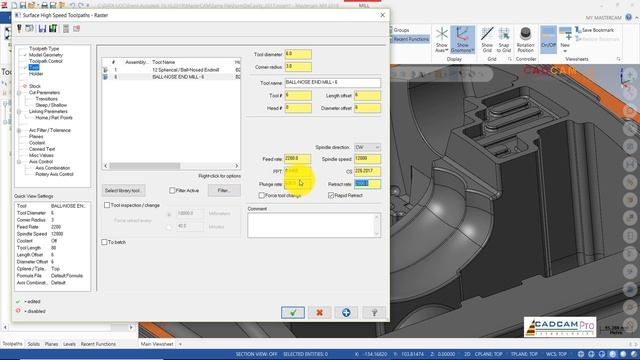The height and width of the screenshot is (360, 640).
Task: Enable the Filter Active checkbox
Action: [172, 191]
